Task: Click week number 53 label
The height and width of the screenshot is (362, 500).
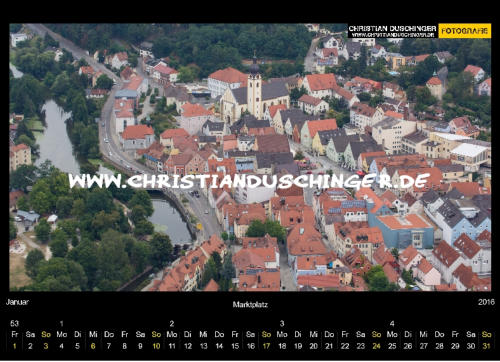Action: click(x=15, y=323)
